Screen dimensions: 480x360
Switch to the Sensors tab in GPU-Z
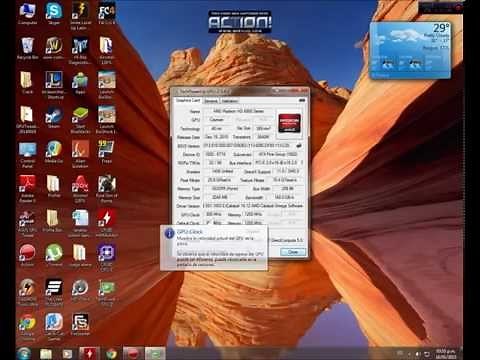211,101
